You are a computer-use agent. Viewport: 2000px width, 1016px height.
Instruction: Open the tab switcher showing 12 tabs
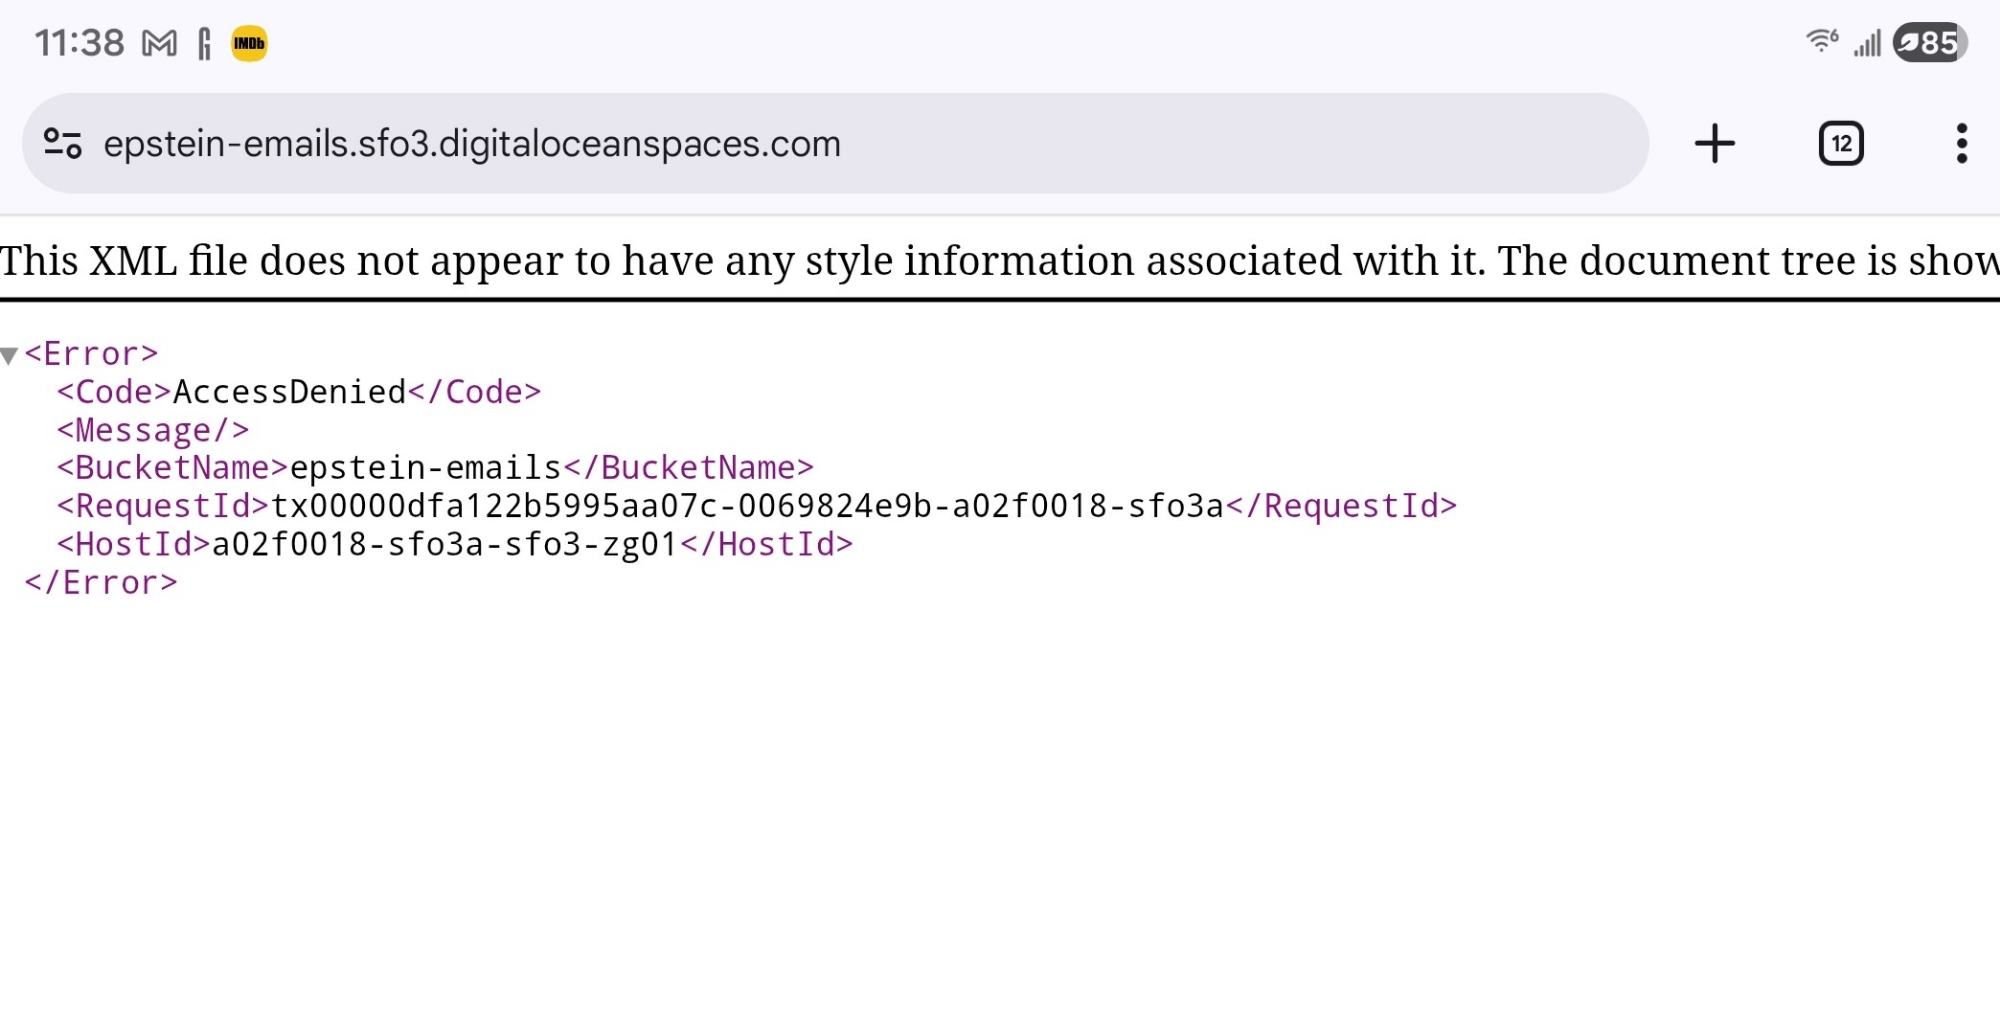pyautogui.click(x=1840, y=144)
